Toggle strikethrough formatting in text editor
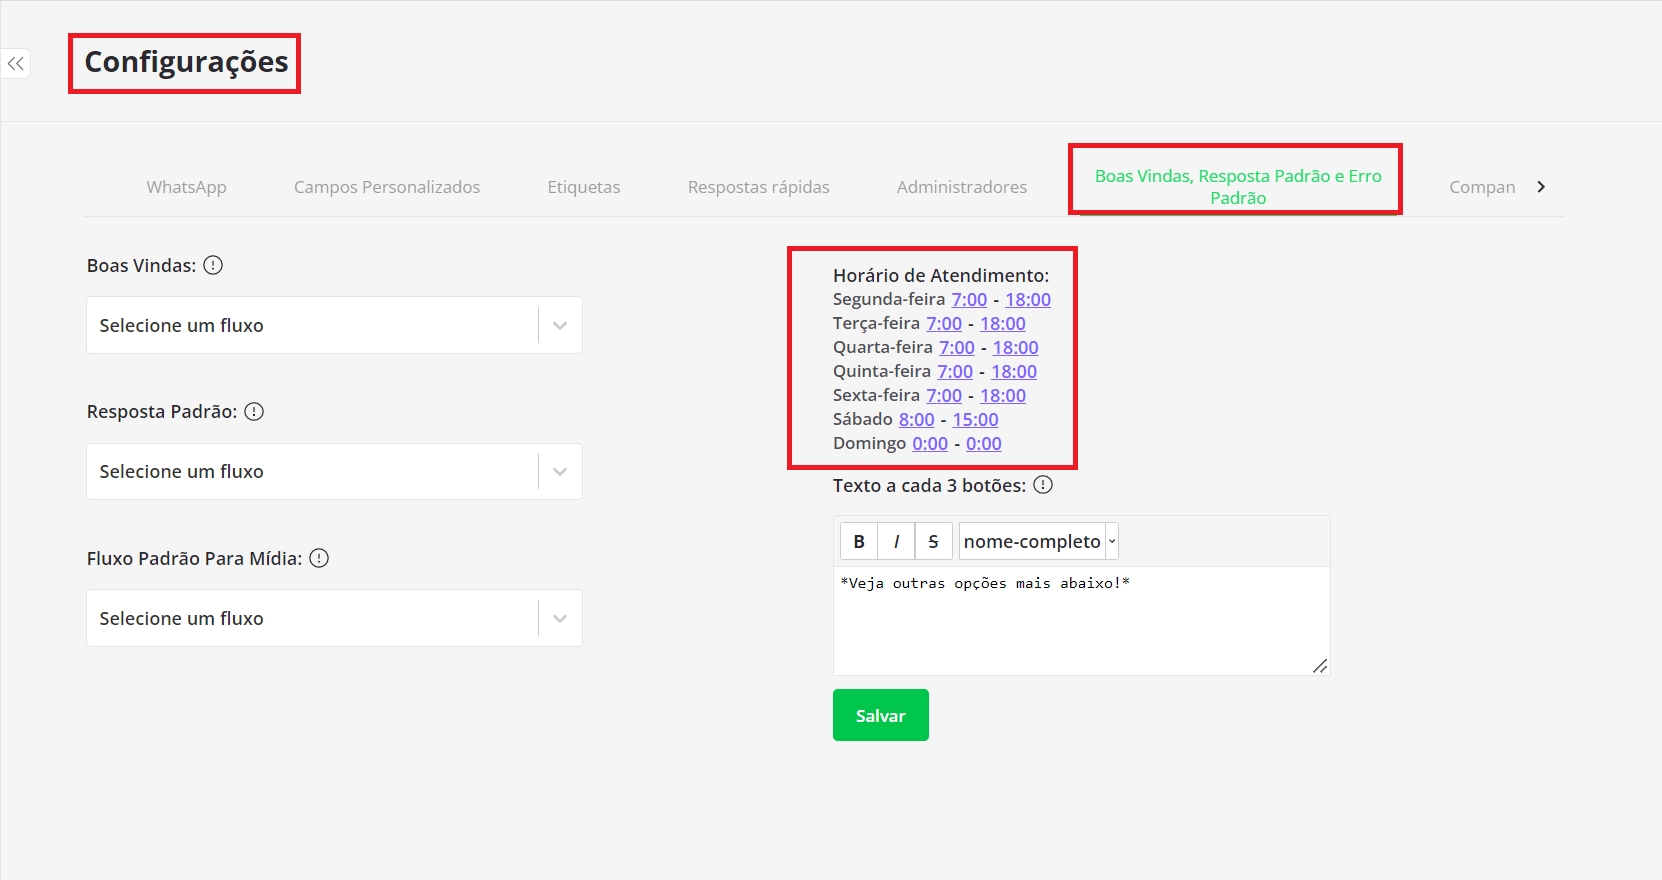Screen dimensions: 1662x880 (933, 541)
